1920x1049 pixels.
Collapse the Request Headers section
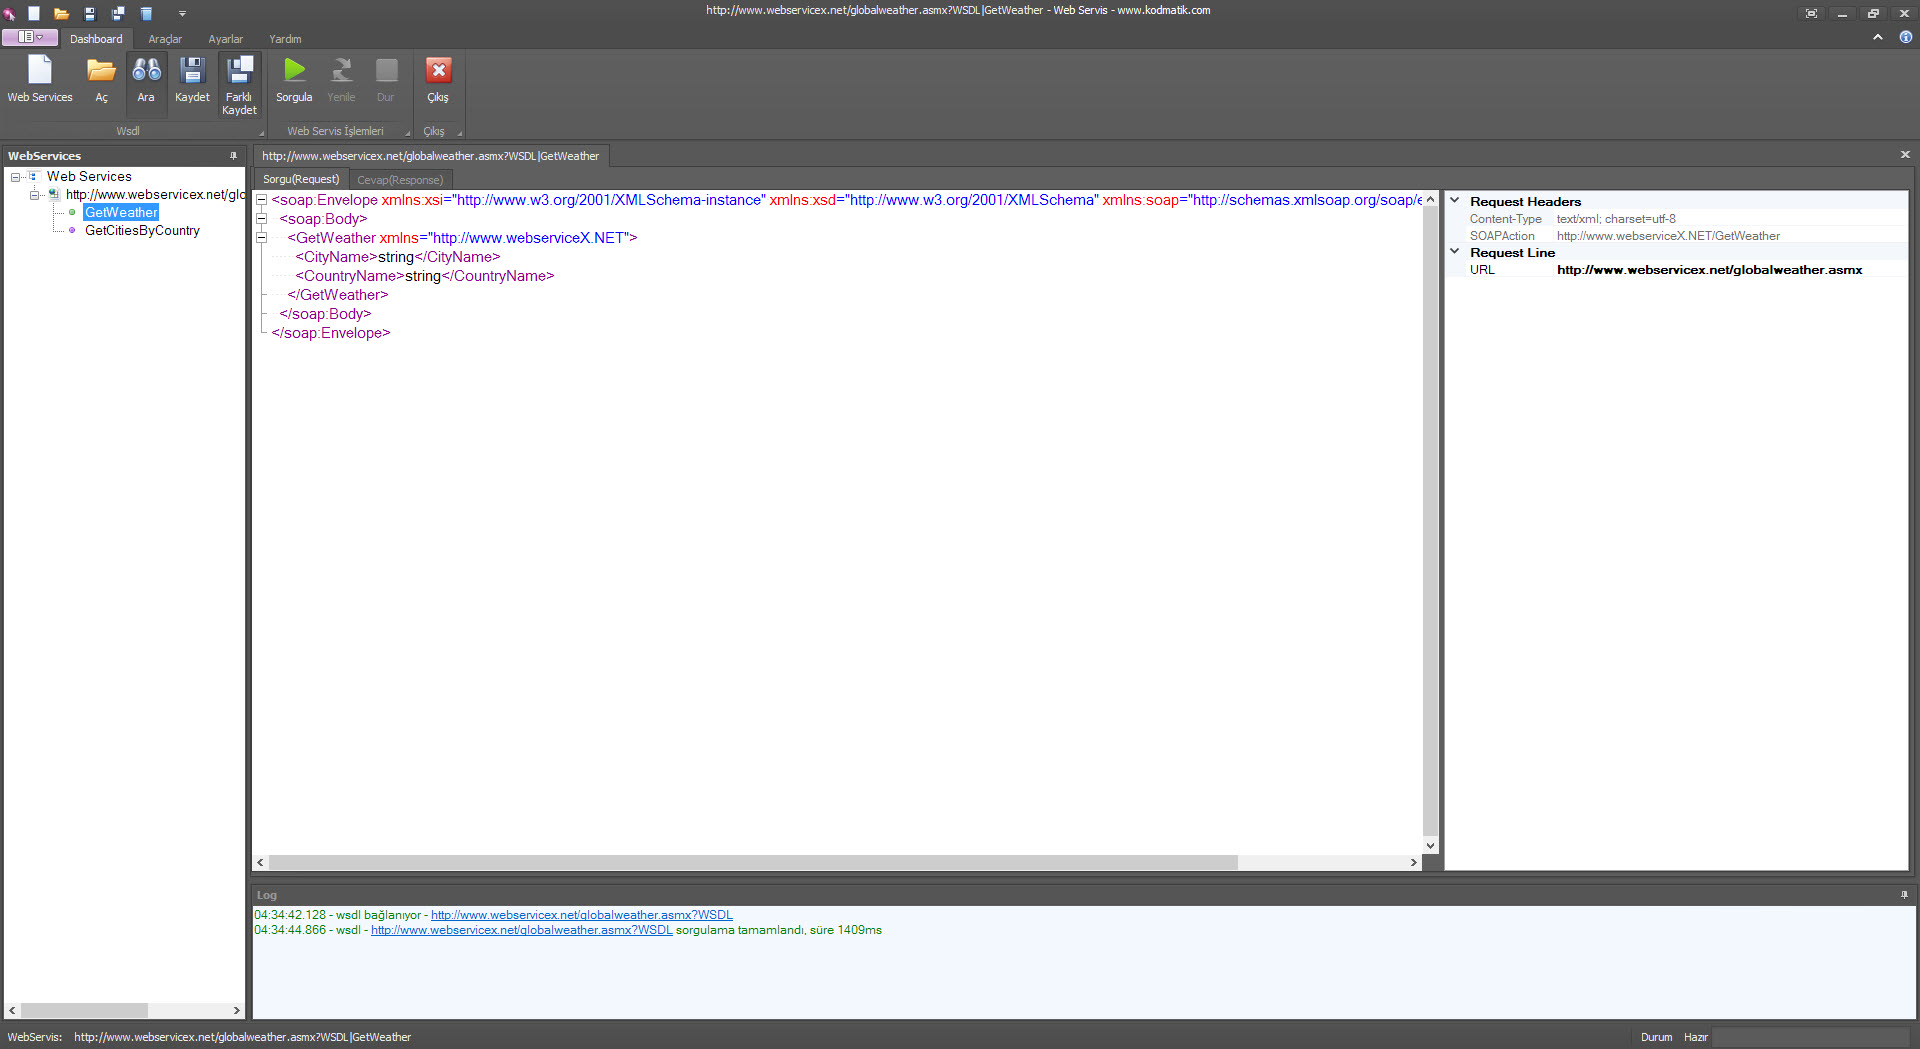click(1455, 201)
